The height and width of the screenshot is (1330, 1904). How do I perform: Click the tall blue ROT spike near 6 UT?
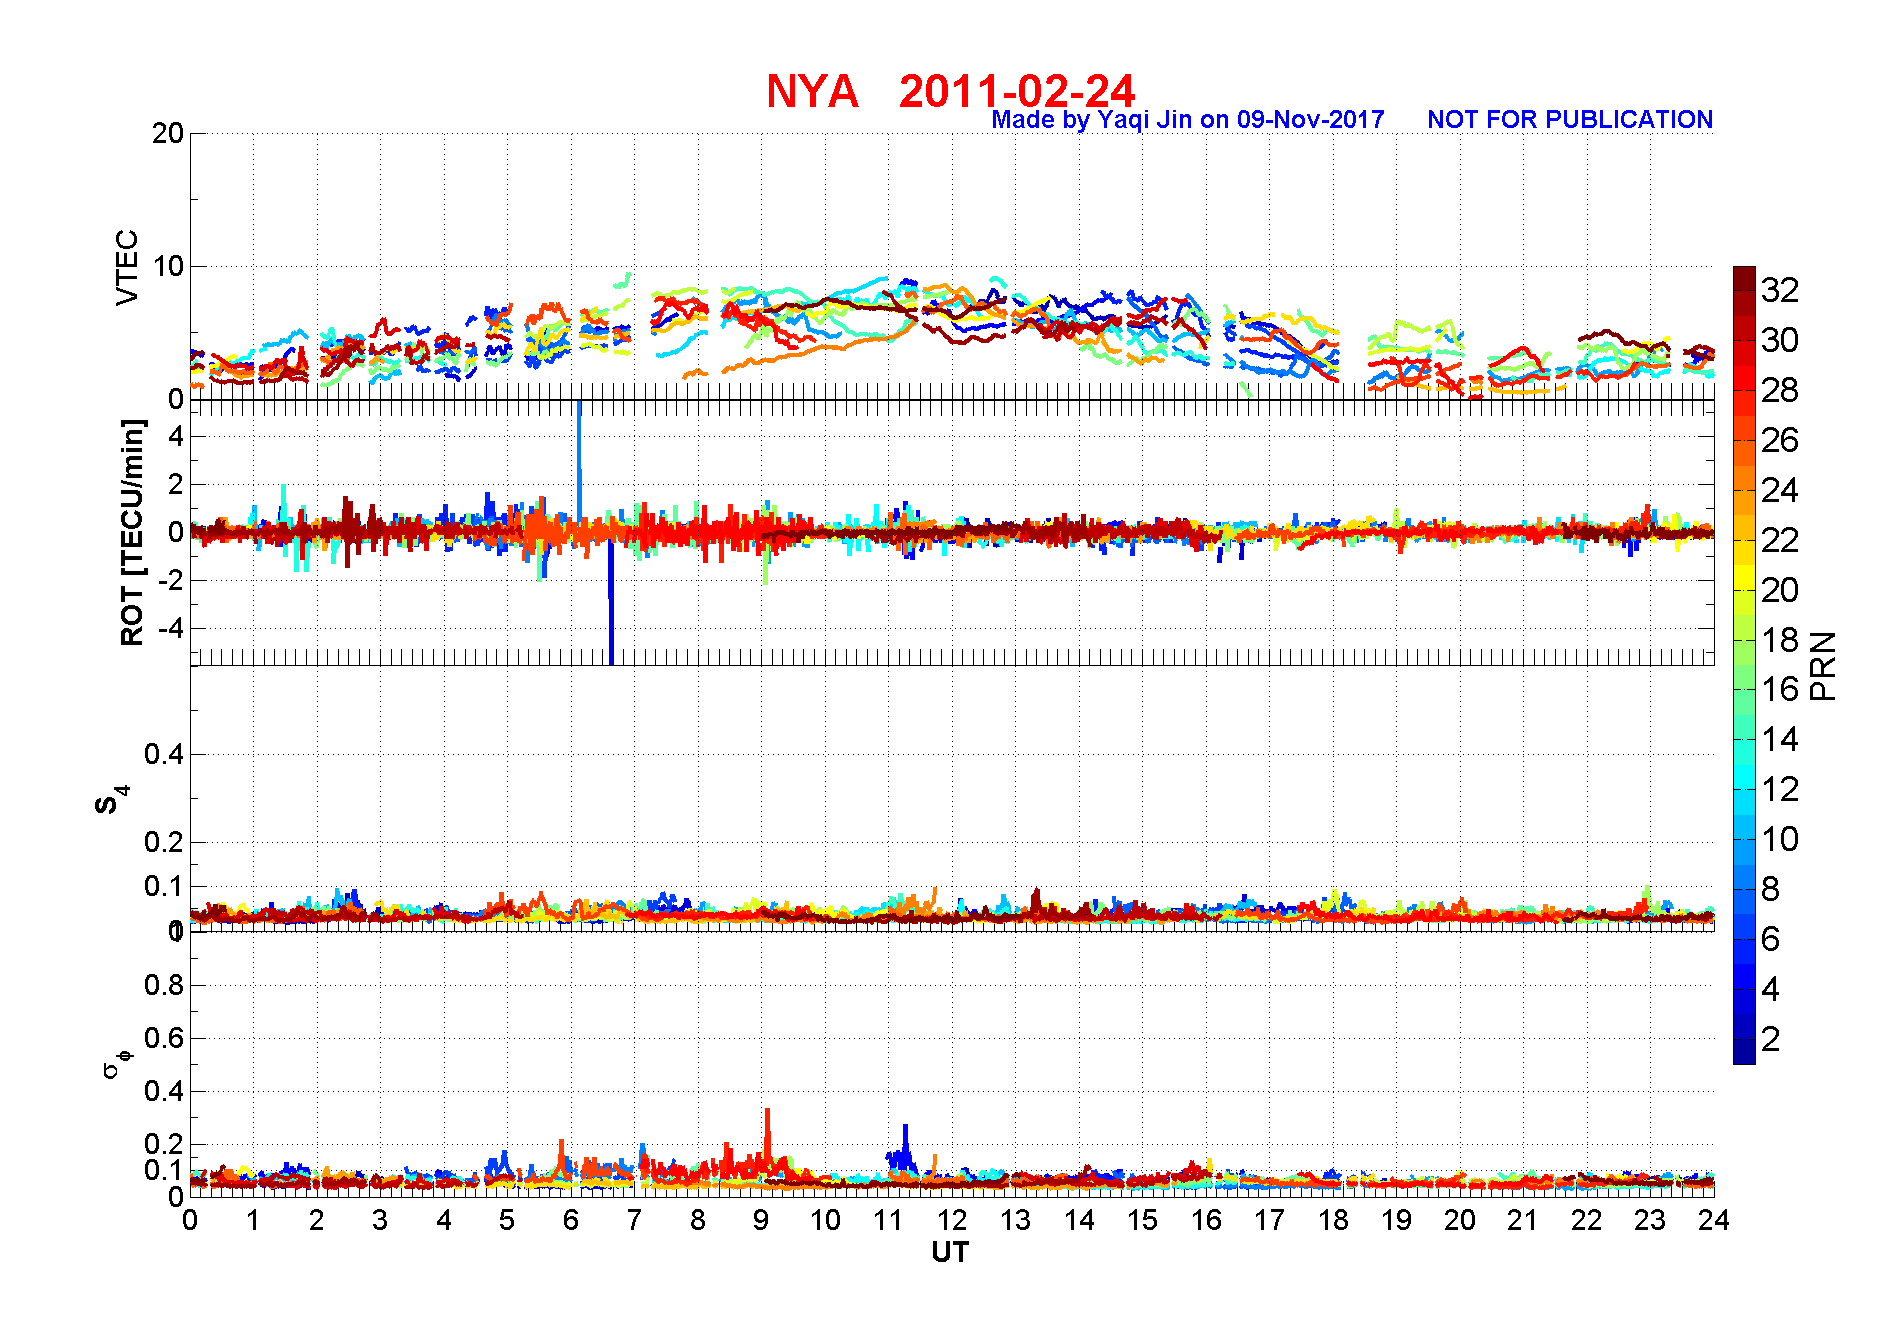click(x=579, y=460)
